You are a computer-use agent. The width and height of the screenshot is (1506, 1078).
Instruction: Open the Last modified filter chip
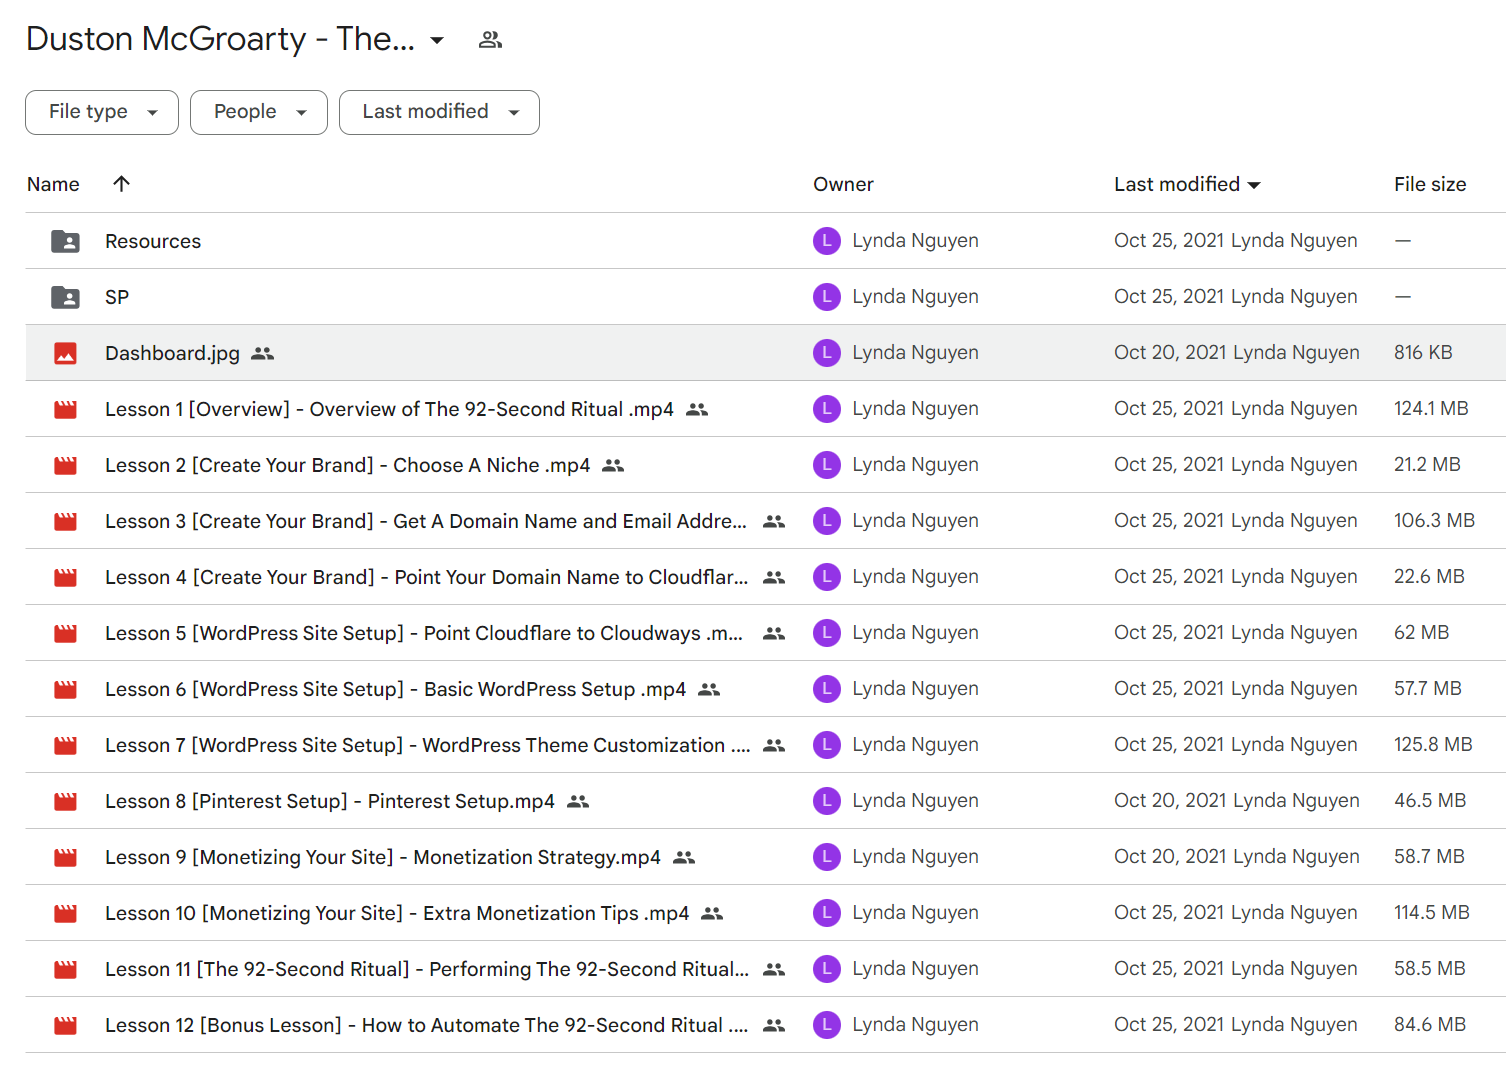point(439,112)
